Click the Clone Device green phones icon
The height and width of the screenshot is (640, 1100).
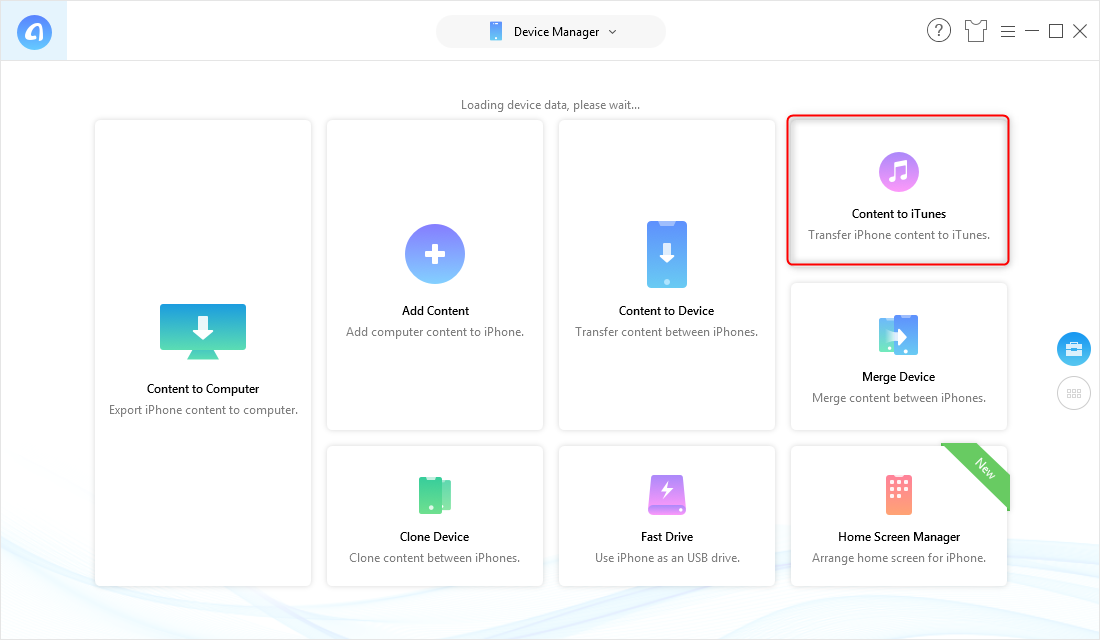coord(435,495)
